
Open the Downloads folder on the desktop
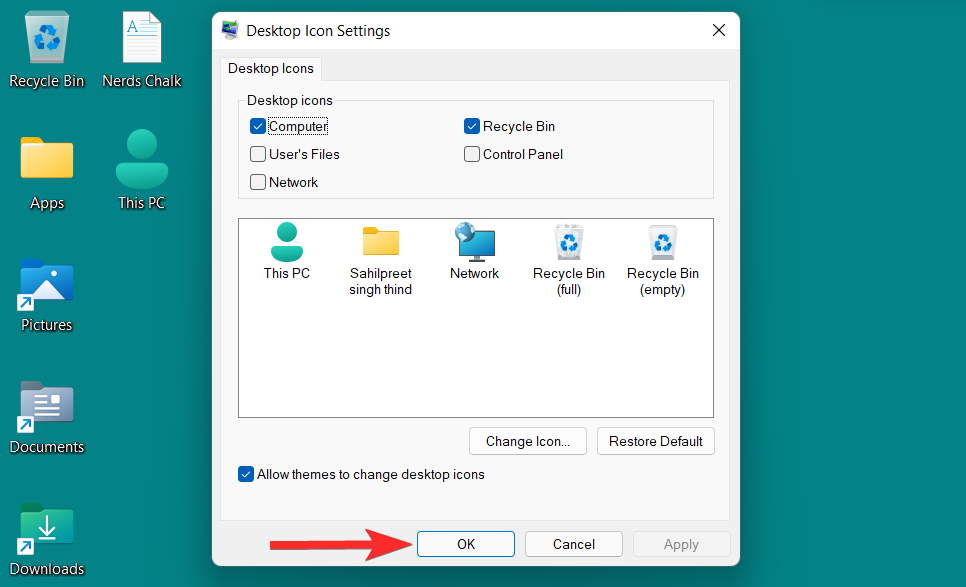(x=46, y=525)
